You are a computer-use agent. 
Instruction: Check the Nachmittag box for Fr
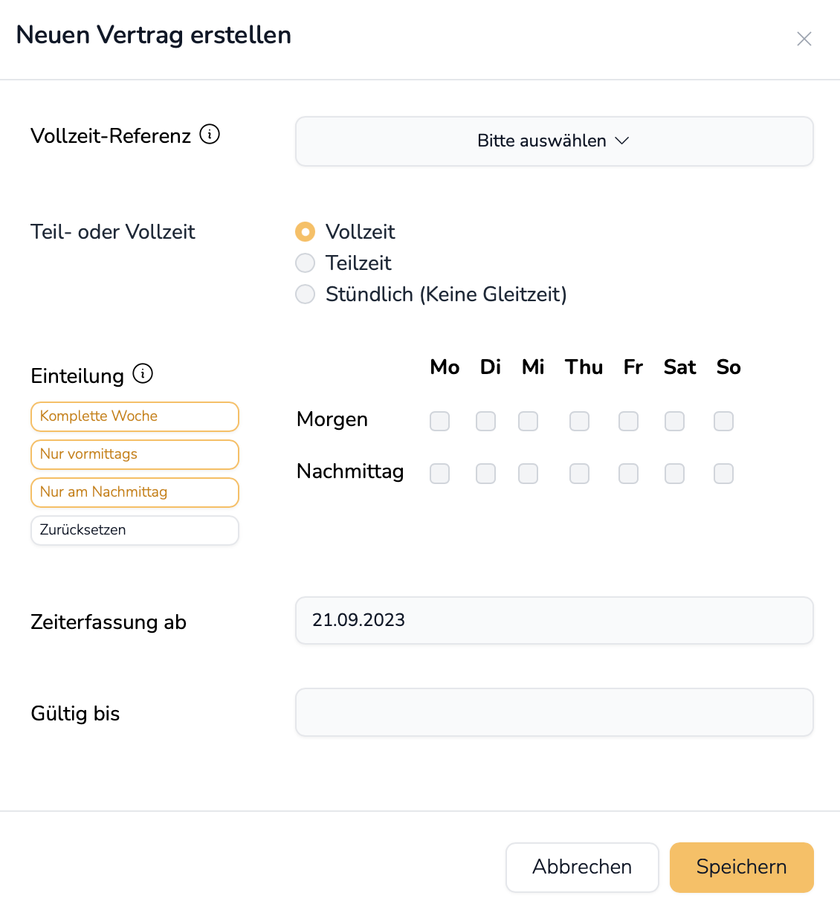(x=628, y=473)
